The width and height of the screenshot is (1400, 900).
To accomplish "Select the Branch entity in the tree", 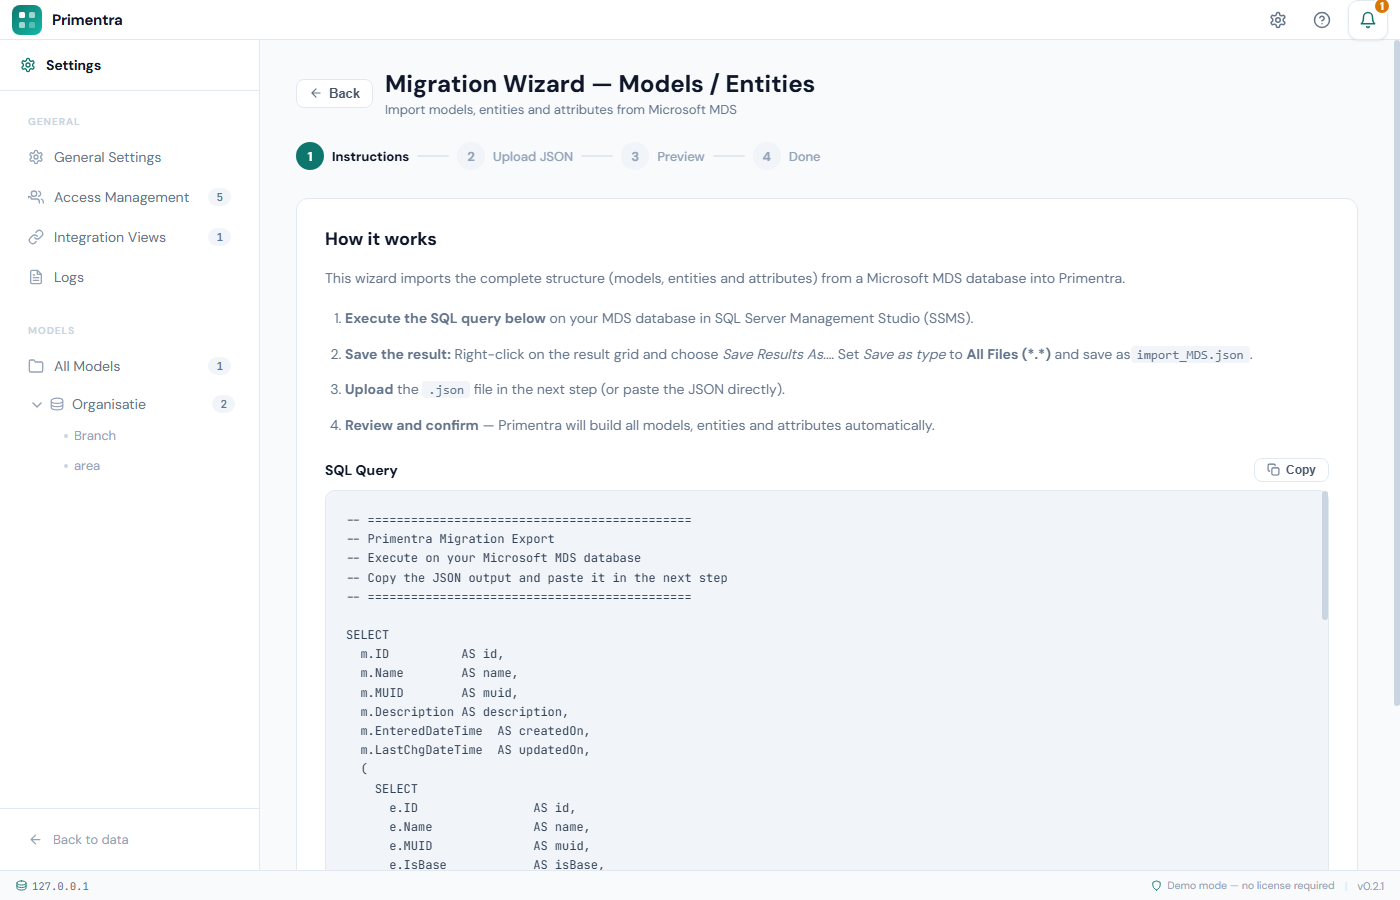I will point(94,435).
